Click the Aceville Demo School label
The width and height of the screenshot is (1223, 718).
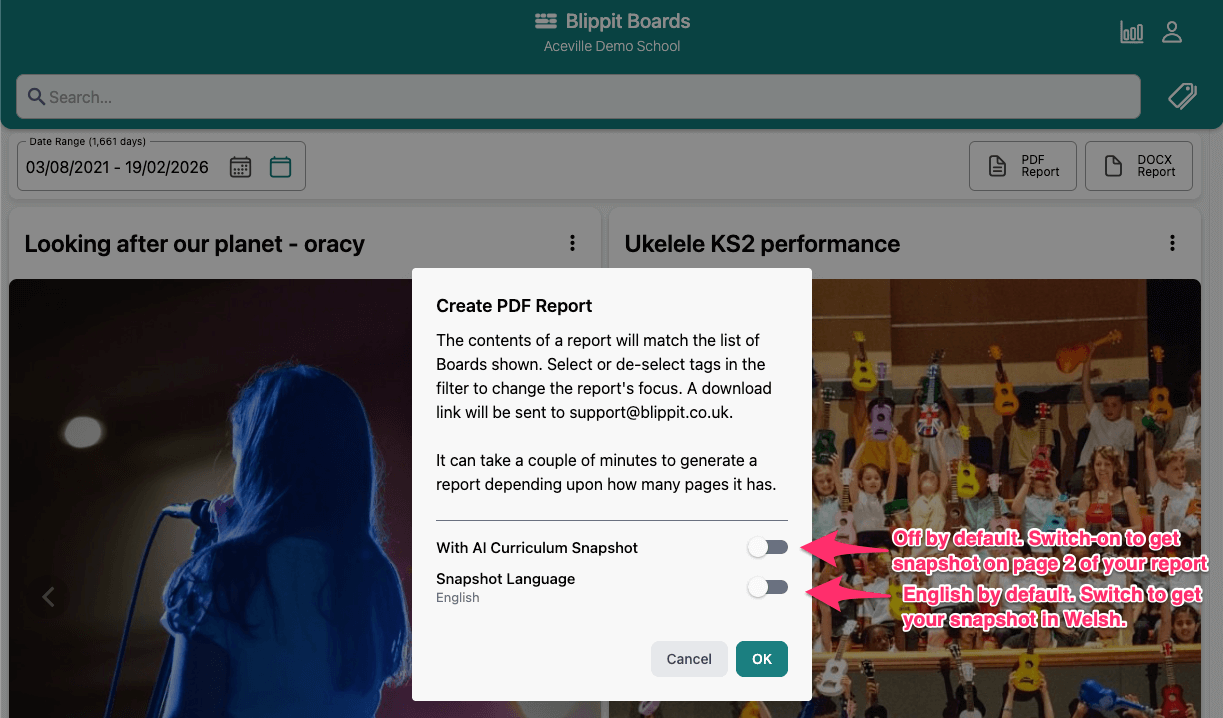(611, 46)
